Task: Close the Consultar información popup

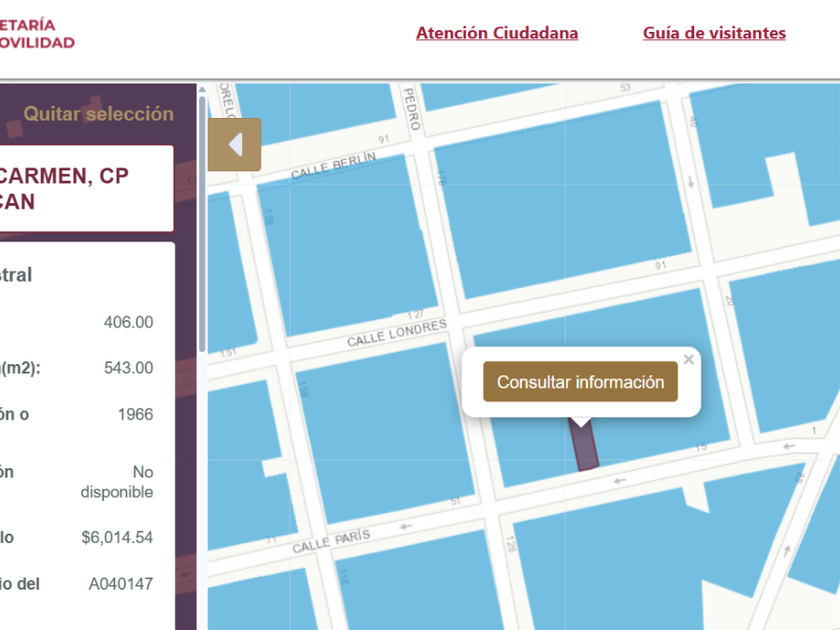Action: (688, 359)
